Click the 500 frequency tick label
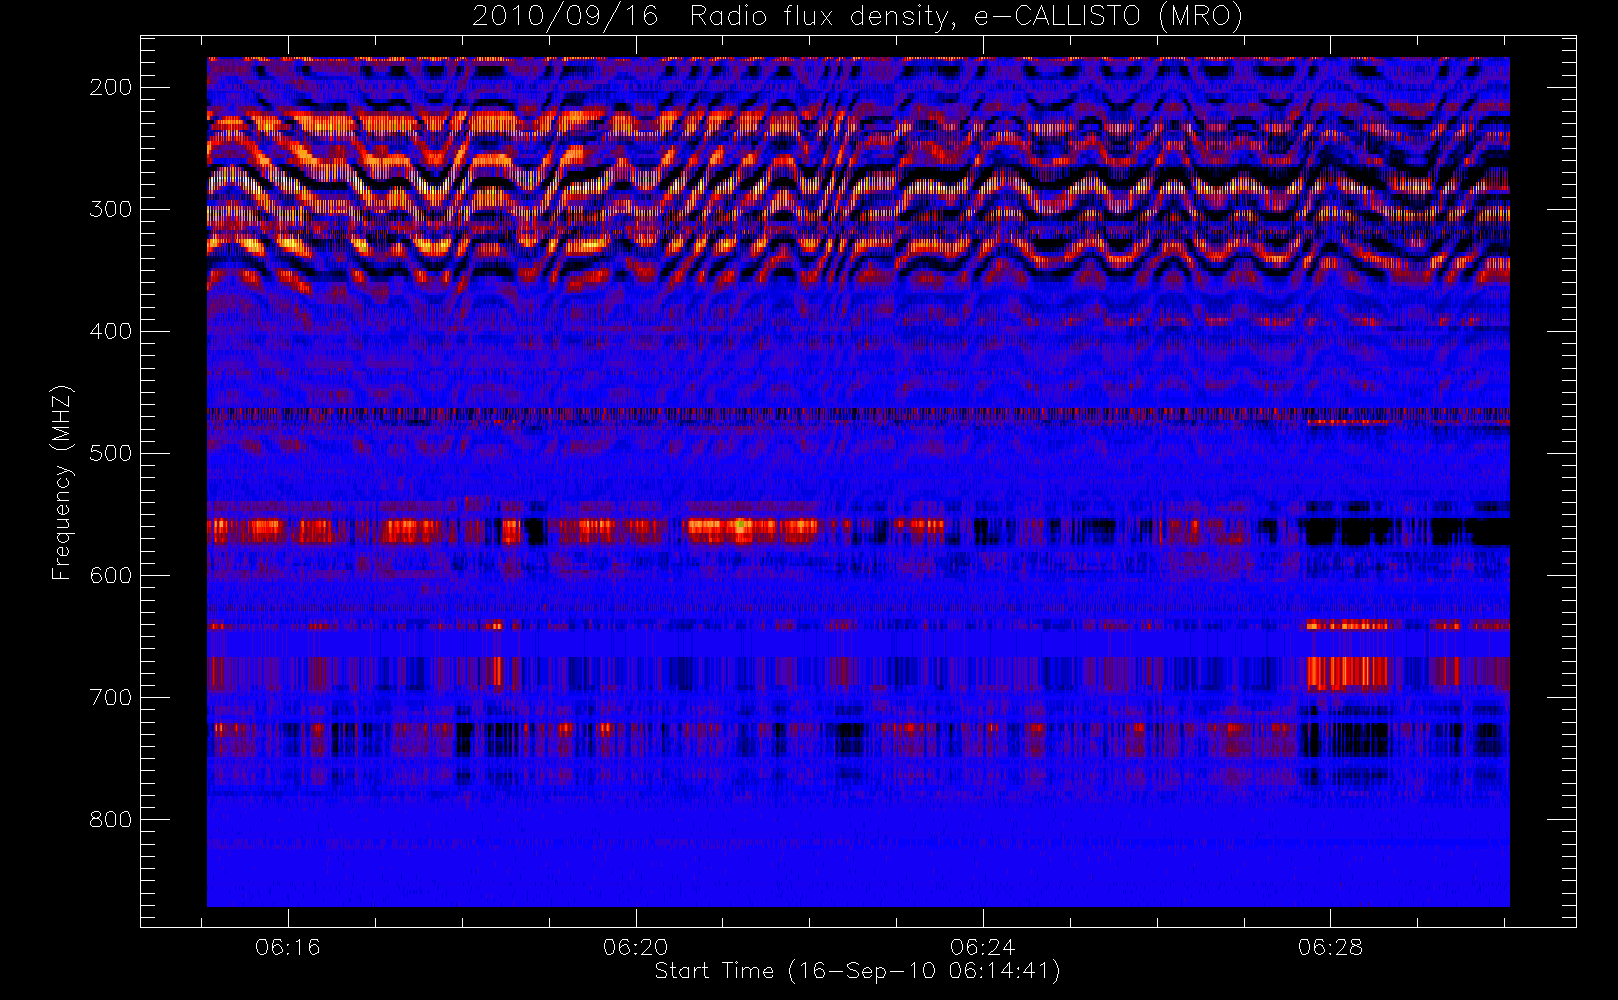Screen dimensions: 1618x1000 [111, 454]
